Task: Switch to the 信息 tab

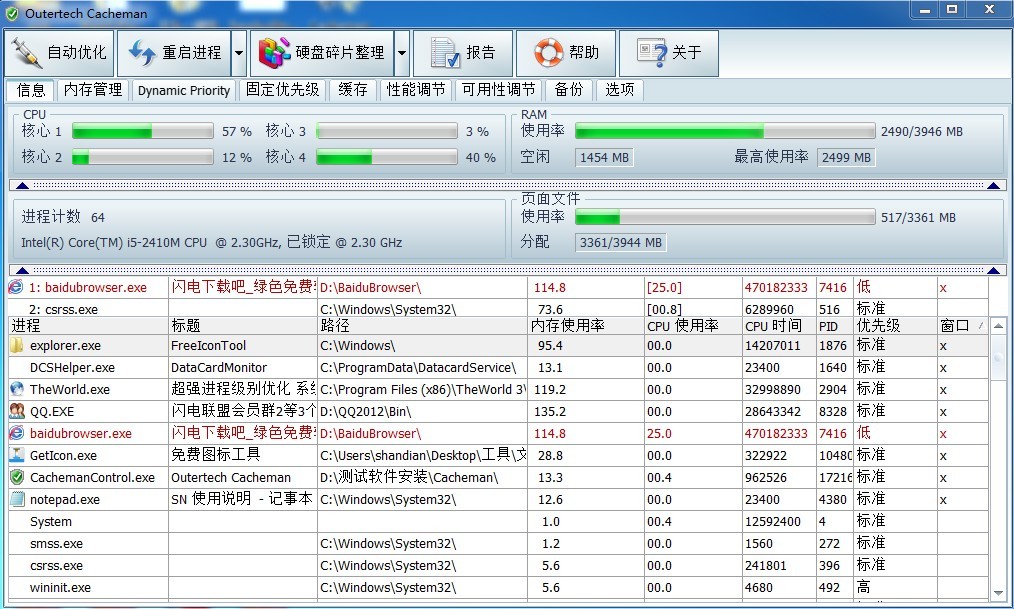Action: 30,90
